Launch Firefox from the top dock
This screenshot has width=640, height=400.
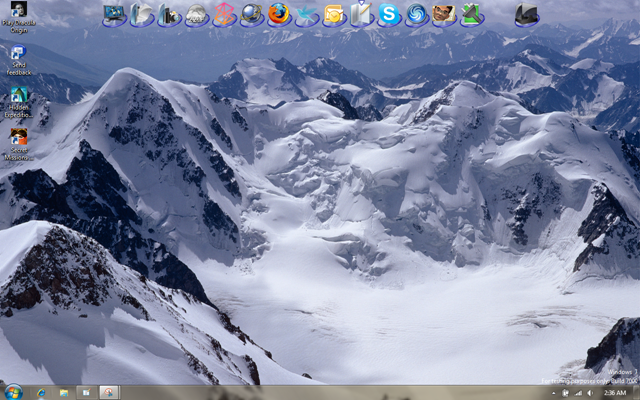(x=279, y=14)
